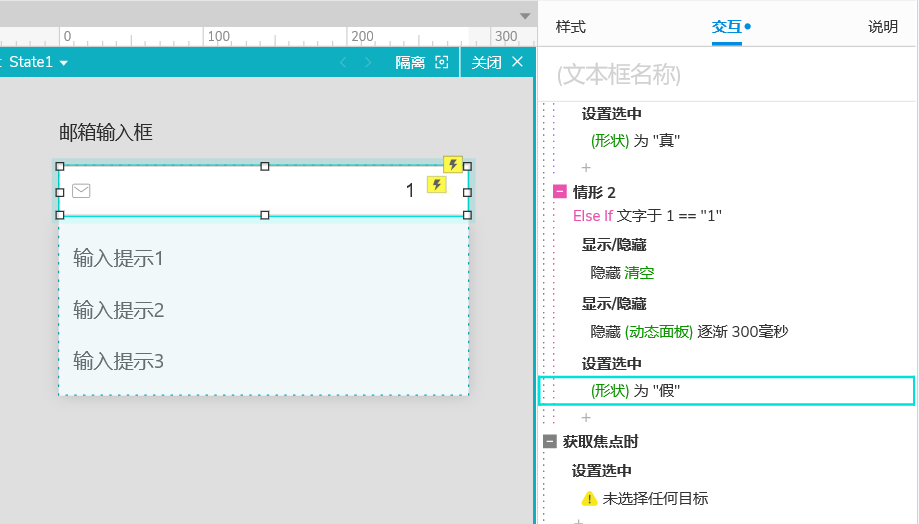Select the action row 形状 为 假
Viewport: 919px width, 524px height.
coord(727,391)
